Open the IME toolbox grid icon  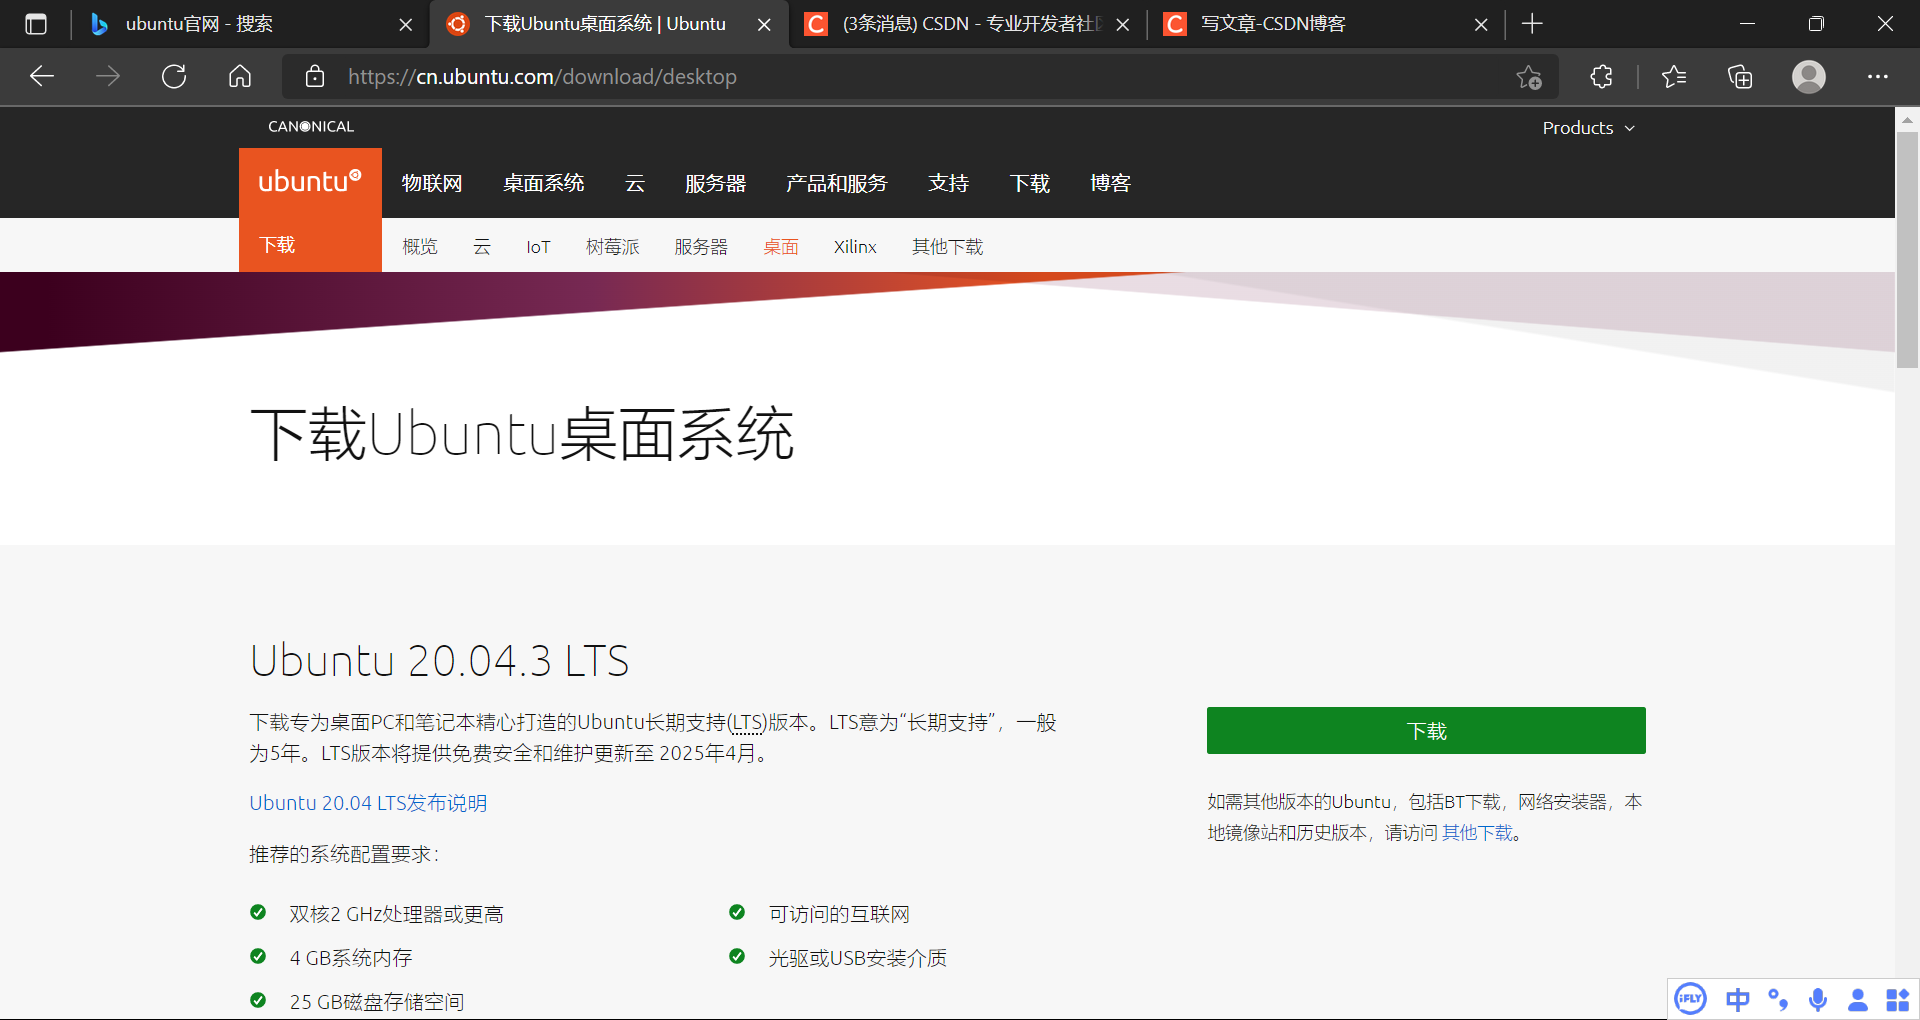click(x=1898, y=999)
